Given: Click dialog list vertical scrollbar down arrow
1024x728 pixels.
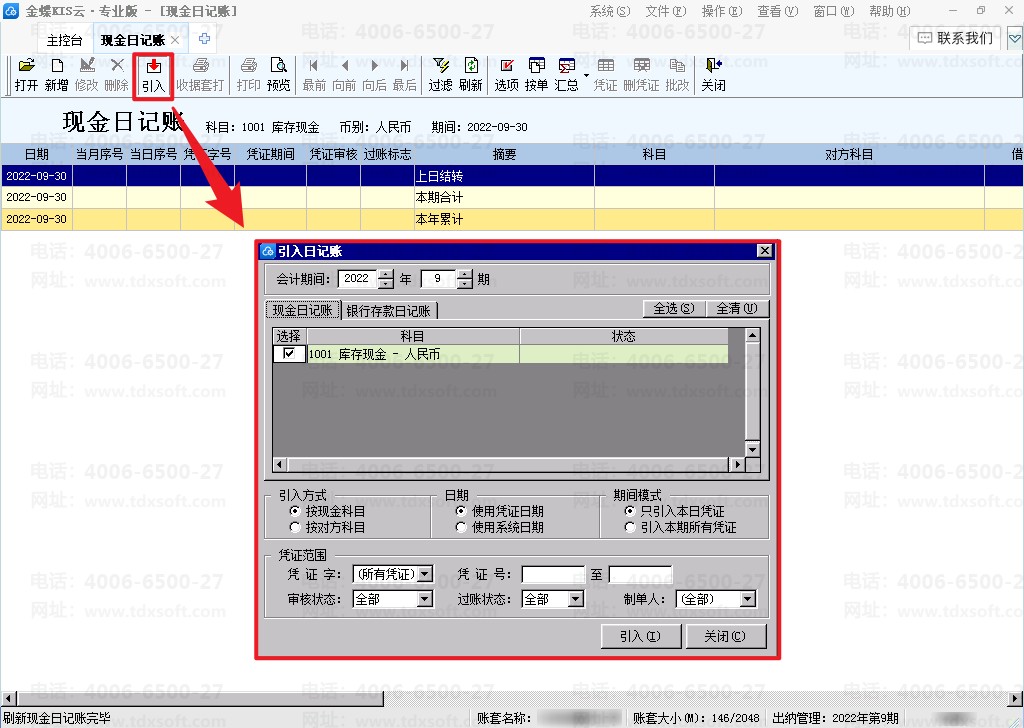Looking at the screenshot, I should (752, 449).
